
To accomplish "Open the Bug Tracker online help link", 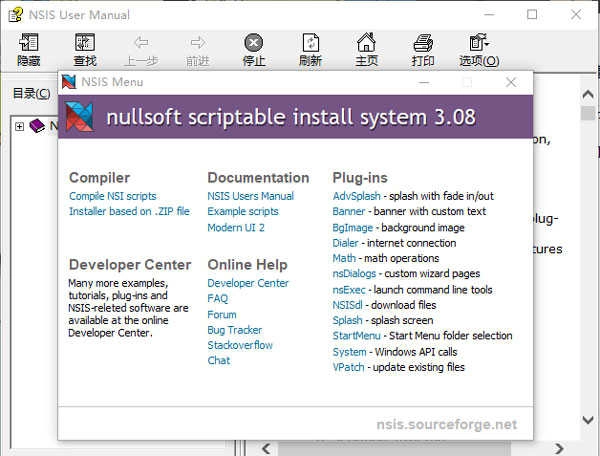I will click(234, 330).
